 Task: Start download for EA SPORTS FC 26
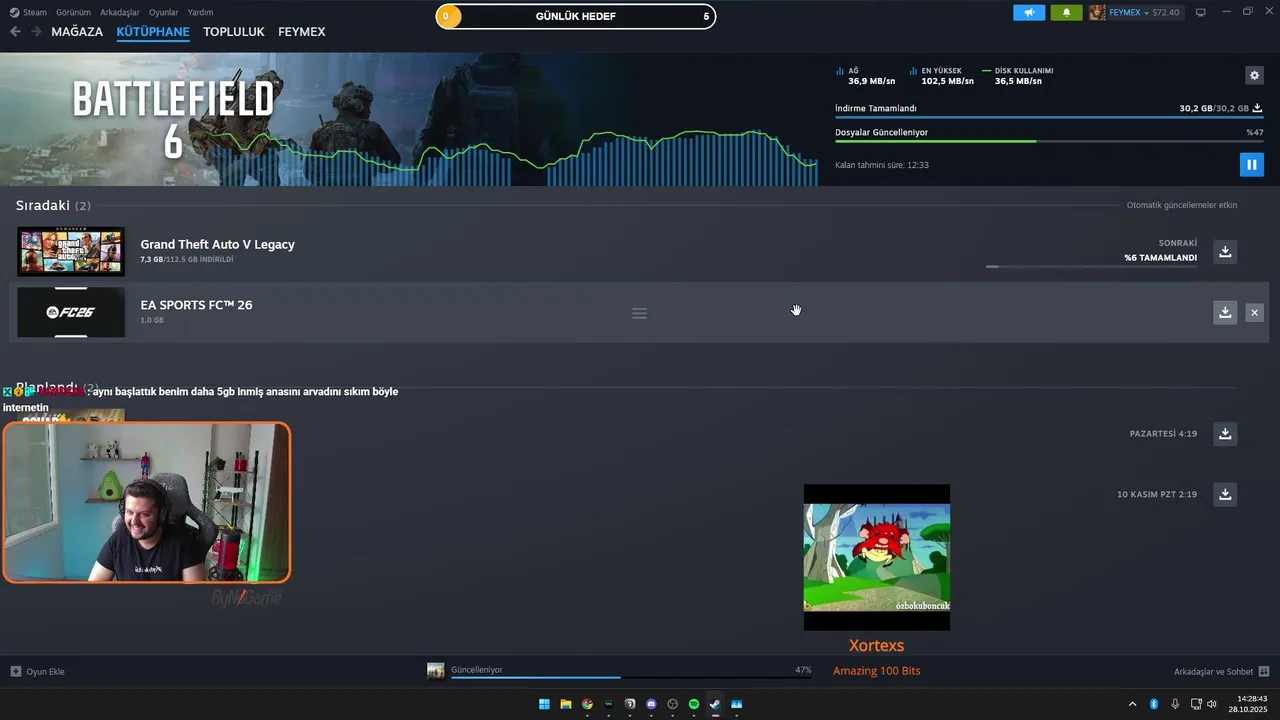point(1225,312)
